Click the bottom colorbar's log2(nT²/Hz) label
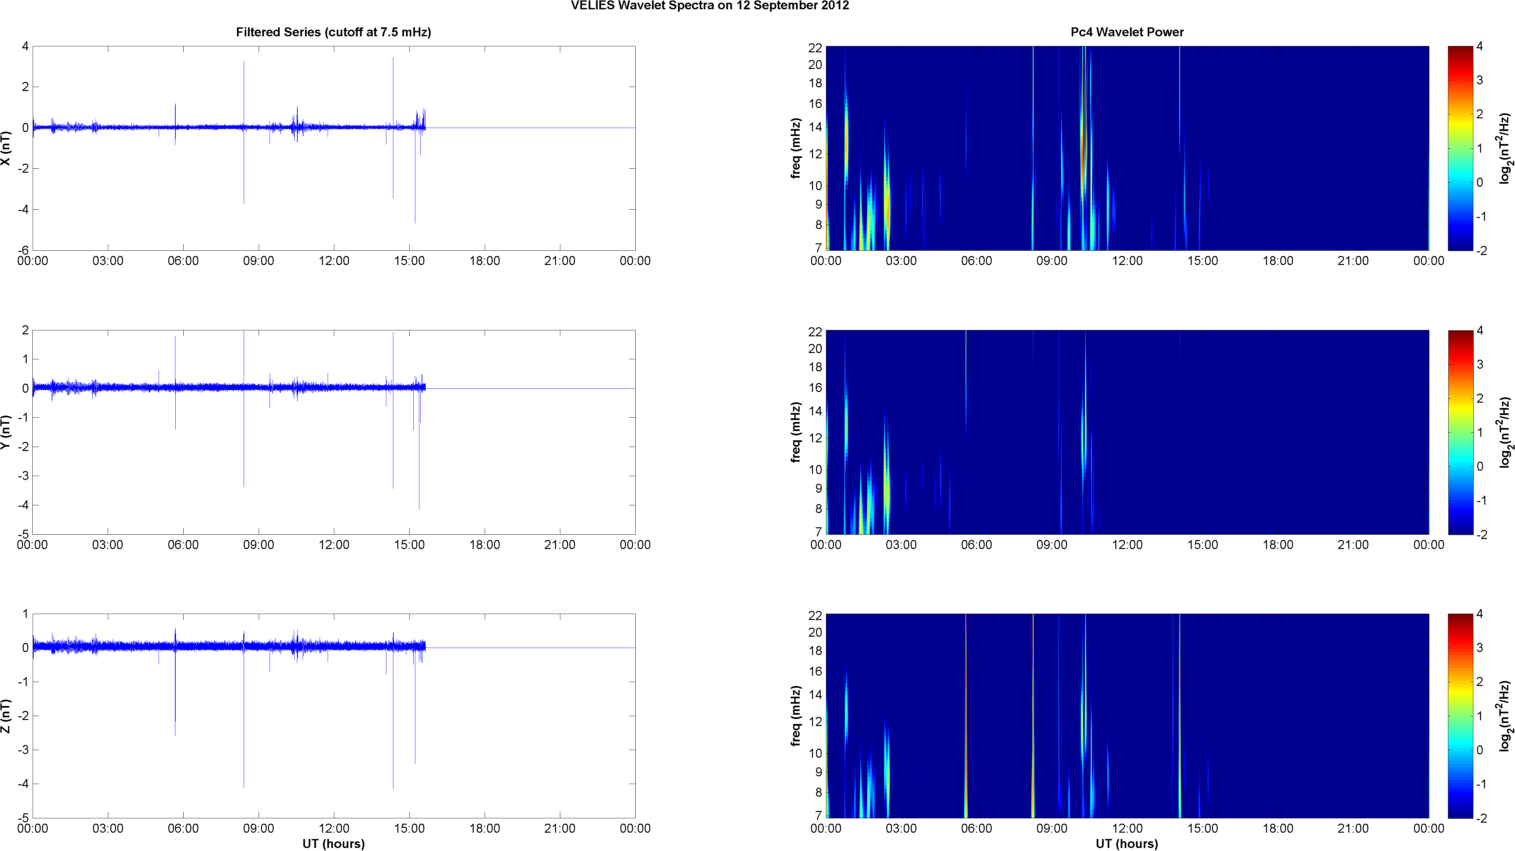The height and width of the screenshot is (851, 1515). (1505, 716)
